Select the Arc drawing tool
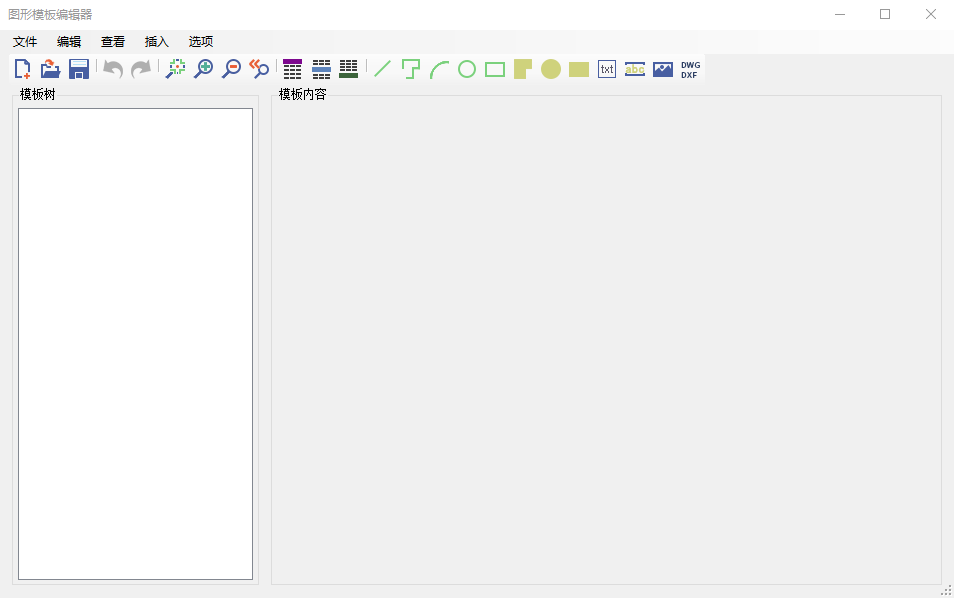This screenshot has width=954, height=598. point(439,69)
